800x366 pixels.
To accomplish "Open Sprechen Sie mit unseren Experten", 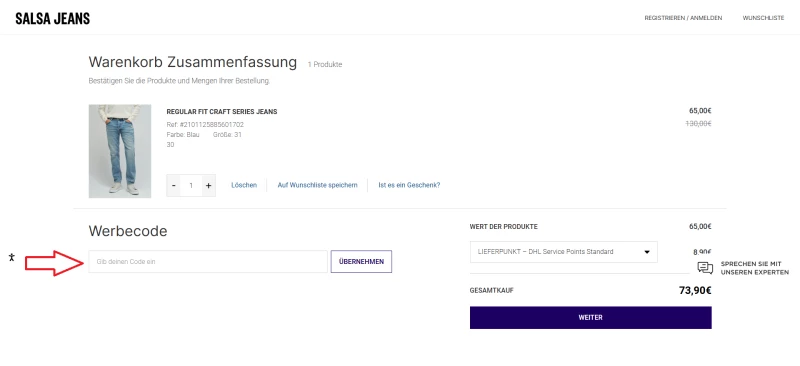I will click(x=755, y=268).
